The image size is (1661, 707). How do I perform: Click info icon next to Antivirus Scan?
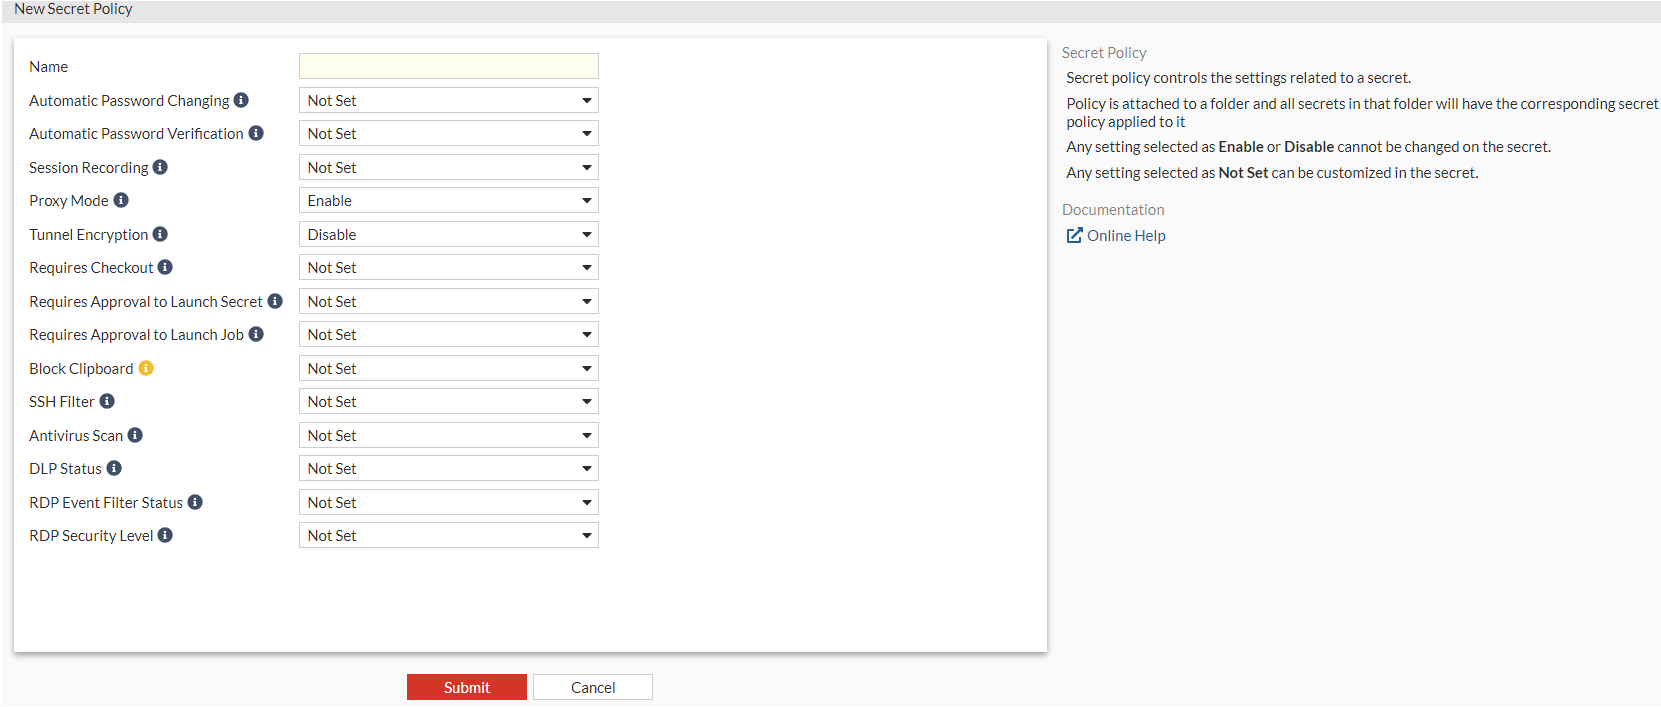135,435
